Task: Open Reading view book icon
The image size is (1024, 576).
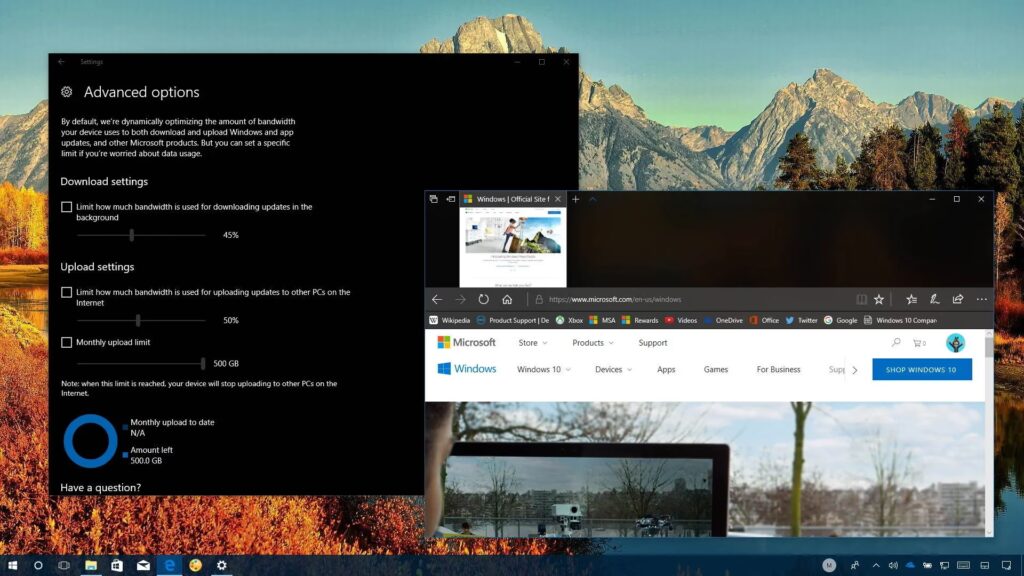Action: (861, 299)
